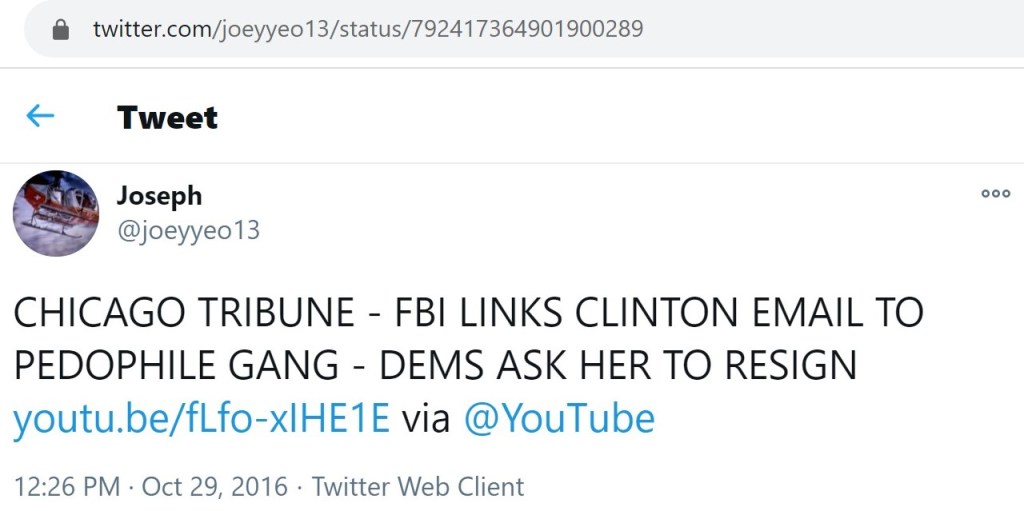Image resolution: width=1024 pixels, height=511 pixels.
Task: Click the display name Joseph
Action: click(x=159, y=196)
